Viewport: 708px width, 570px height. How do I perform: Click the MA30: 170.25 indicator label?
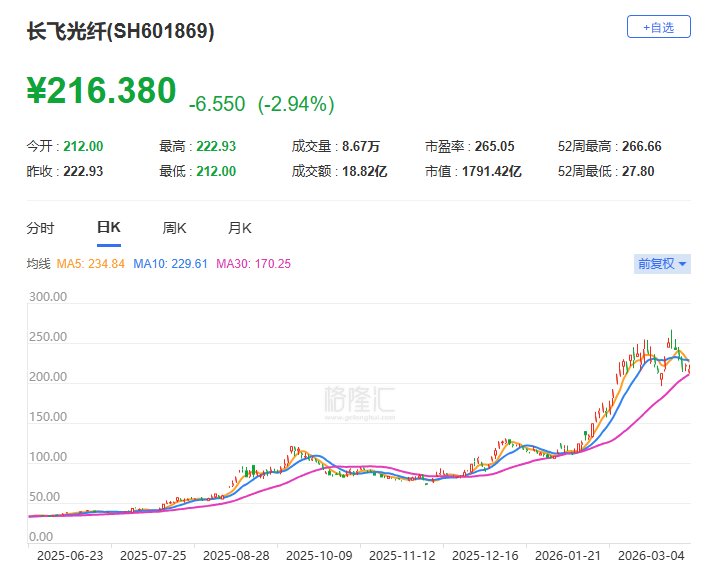[x=253, y=264]
